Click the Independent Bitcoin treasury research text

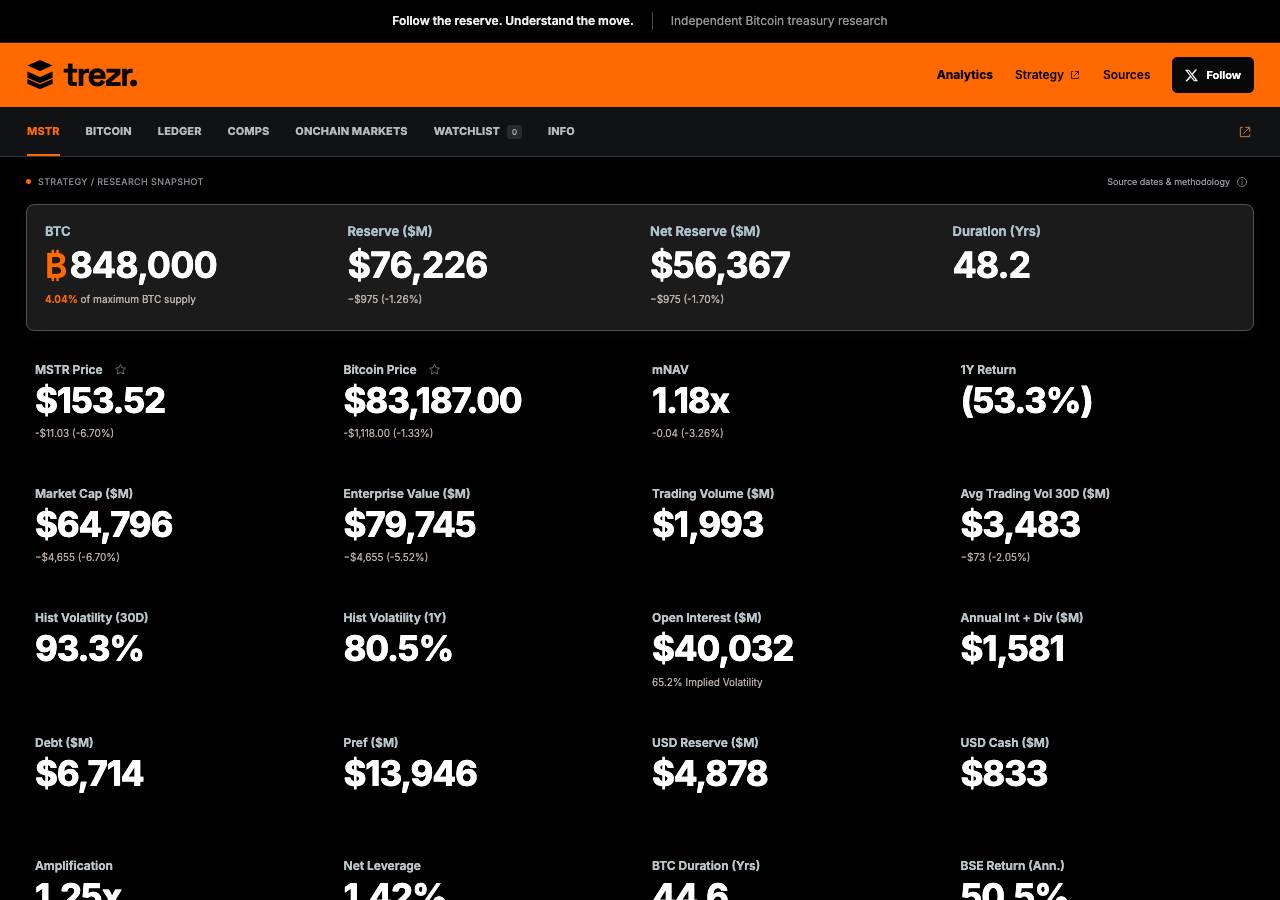coord(779,21)
